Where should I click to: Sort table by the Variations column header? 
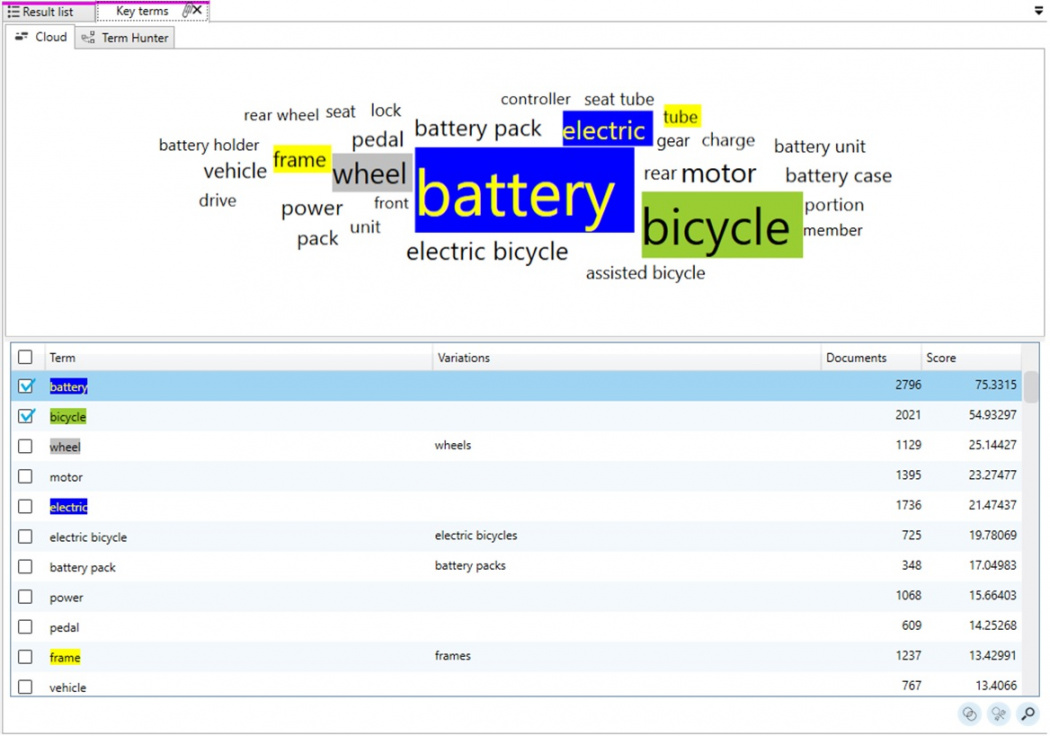click(x=626, y=358)
